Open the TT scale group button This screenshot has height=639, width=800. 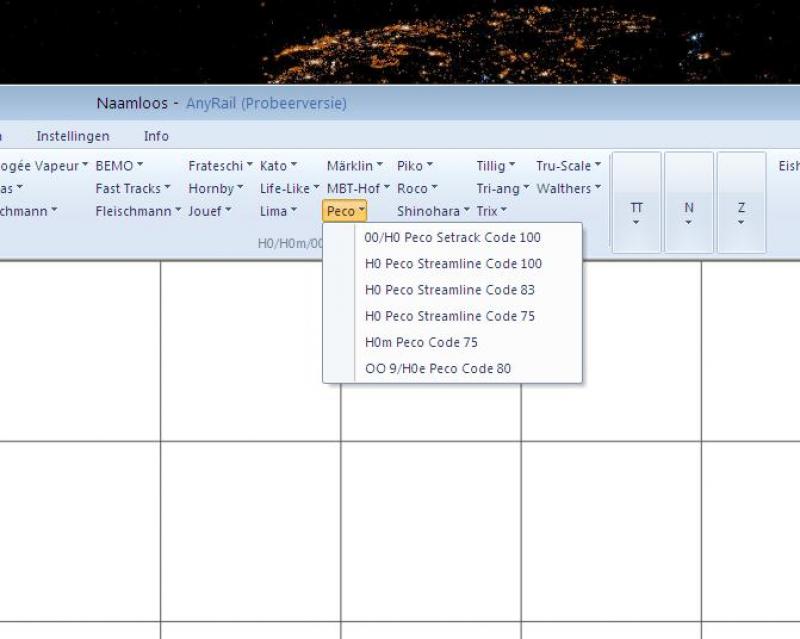point(636,202)
